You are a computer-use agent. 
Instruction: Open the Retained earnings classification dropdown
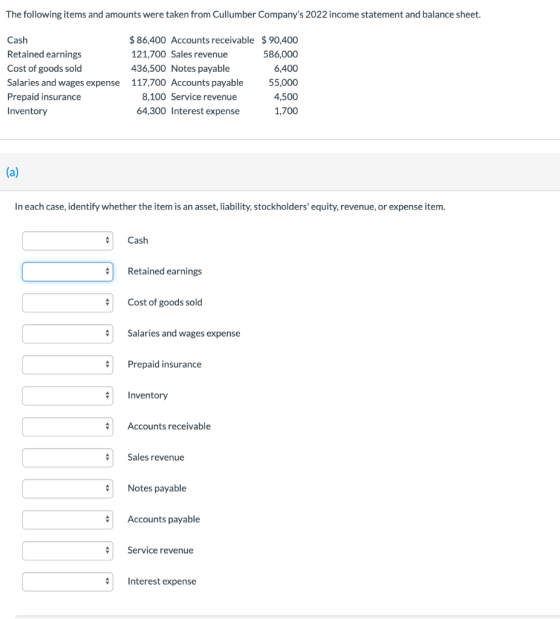pos(67,272)
